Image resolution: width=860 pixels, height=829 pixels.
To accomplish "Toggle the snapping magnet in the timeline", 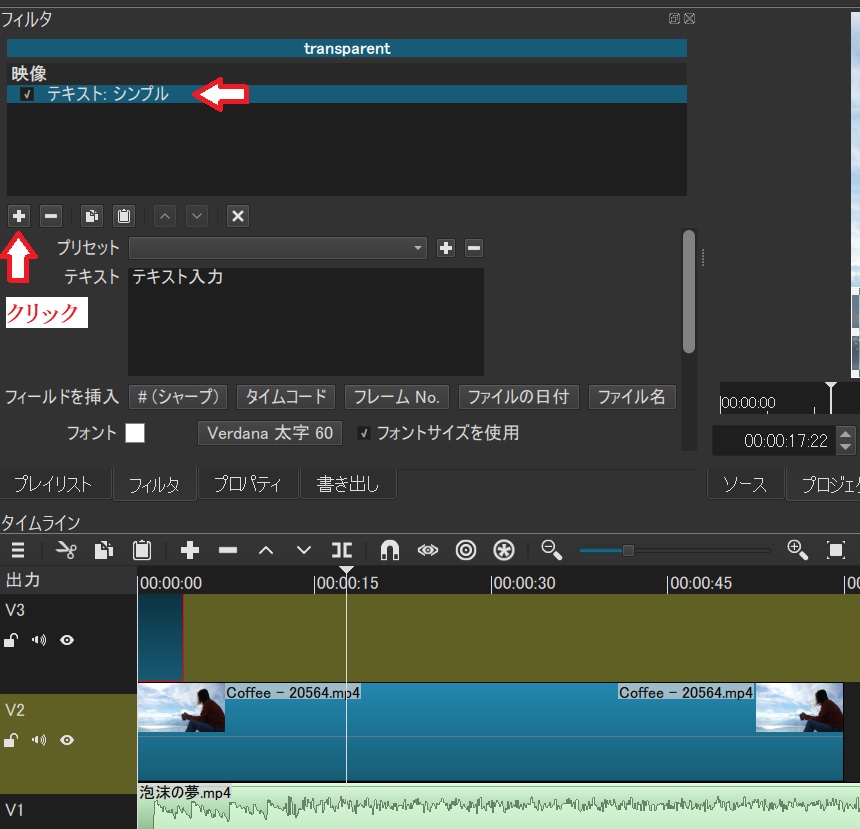I will click(x=389, y=550).
